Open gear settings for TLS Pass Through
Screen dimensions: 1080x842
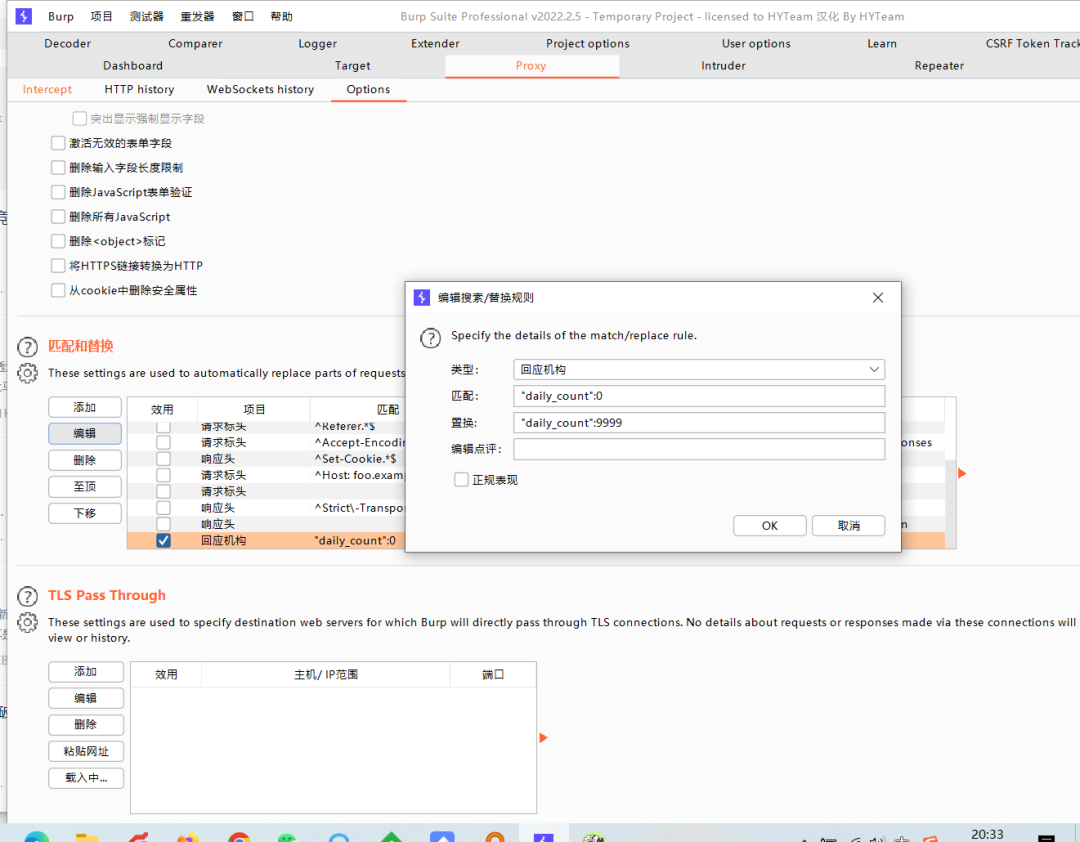coord(27,622)
